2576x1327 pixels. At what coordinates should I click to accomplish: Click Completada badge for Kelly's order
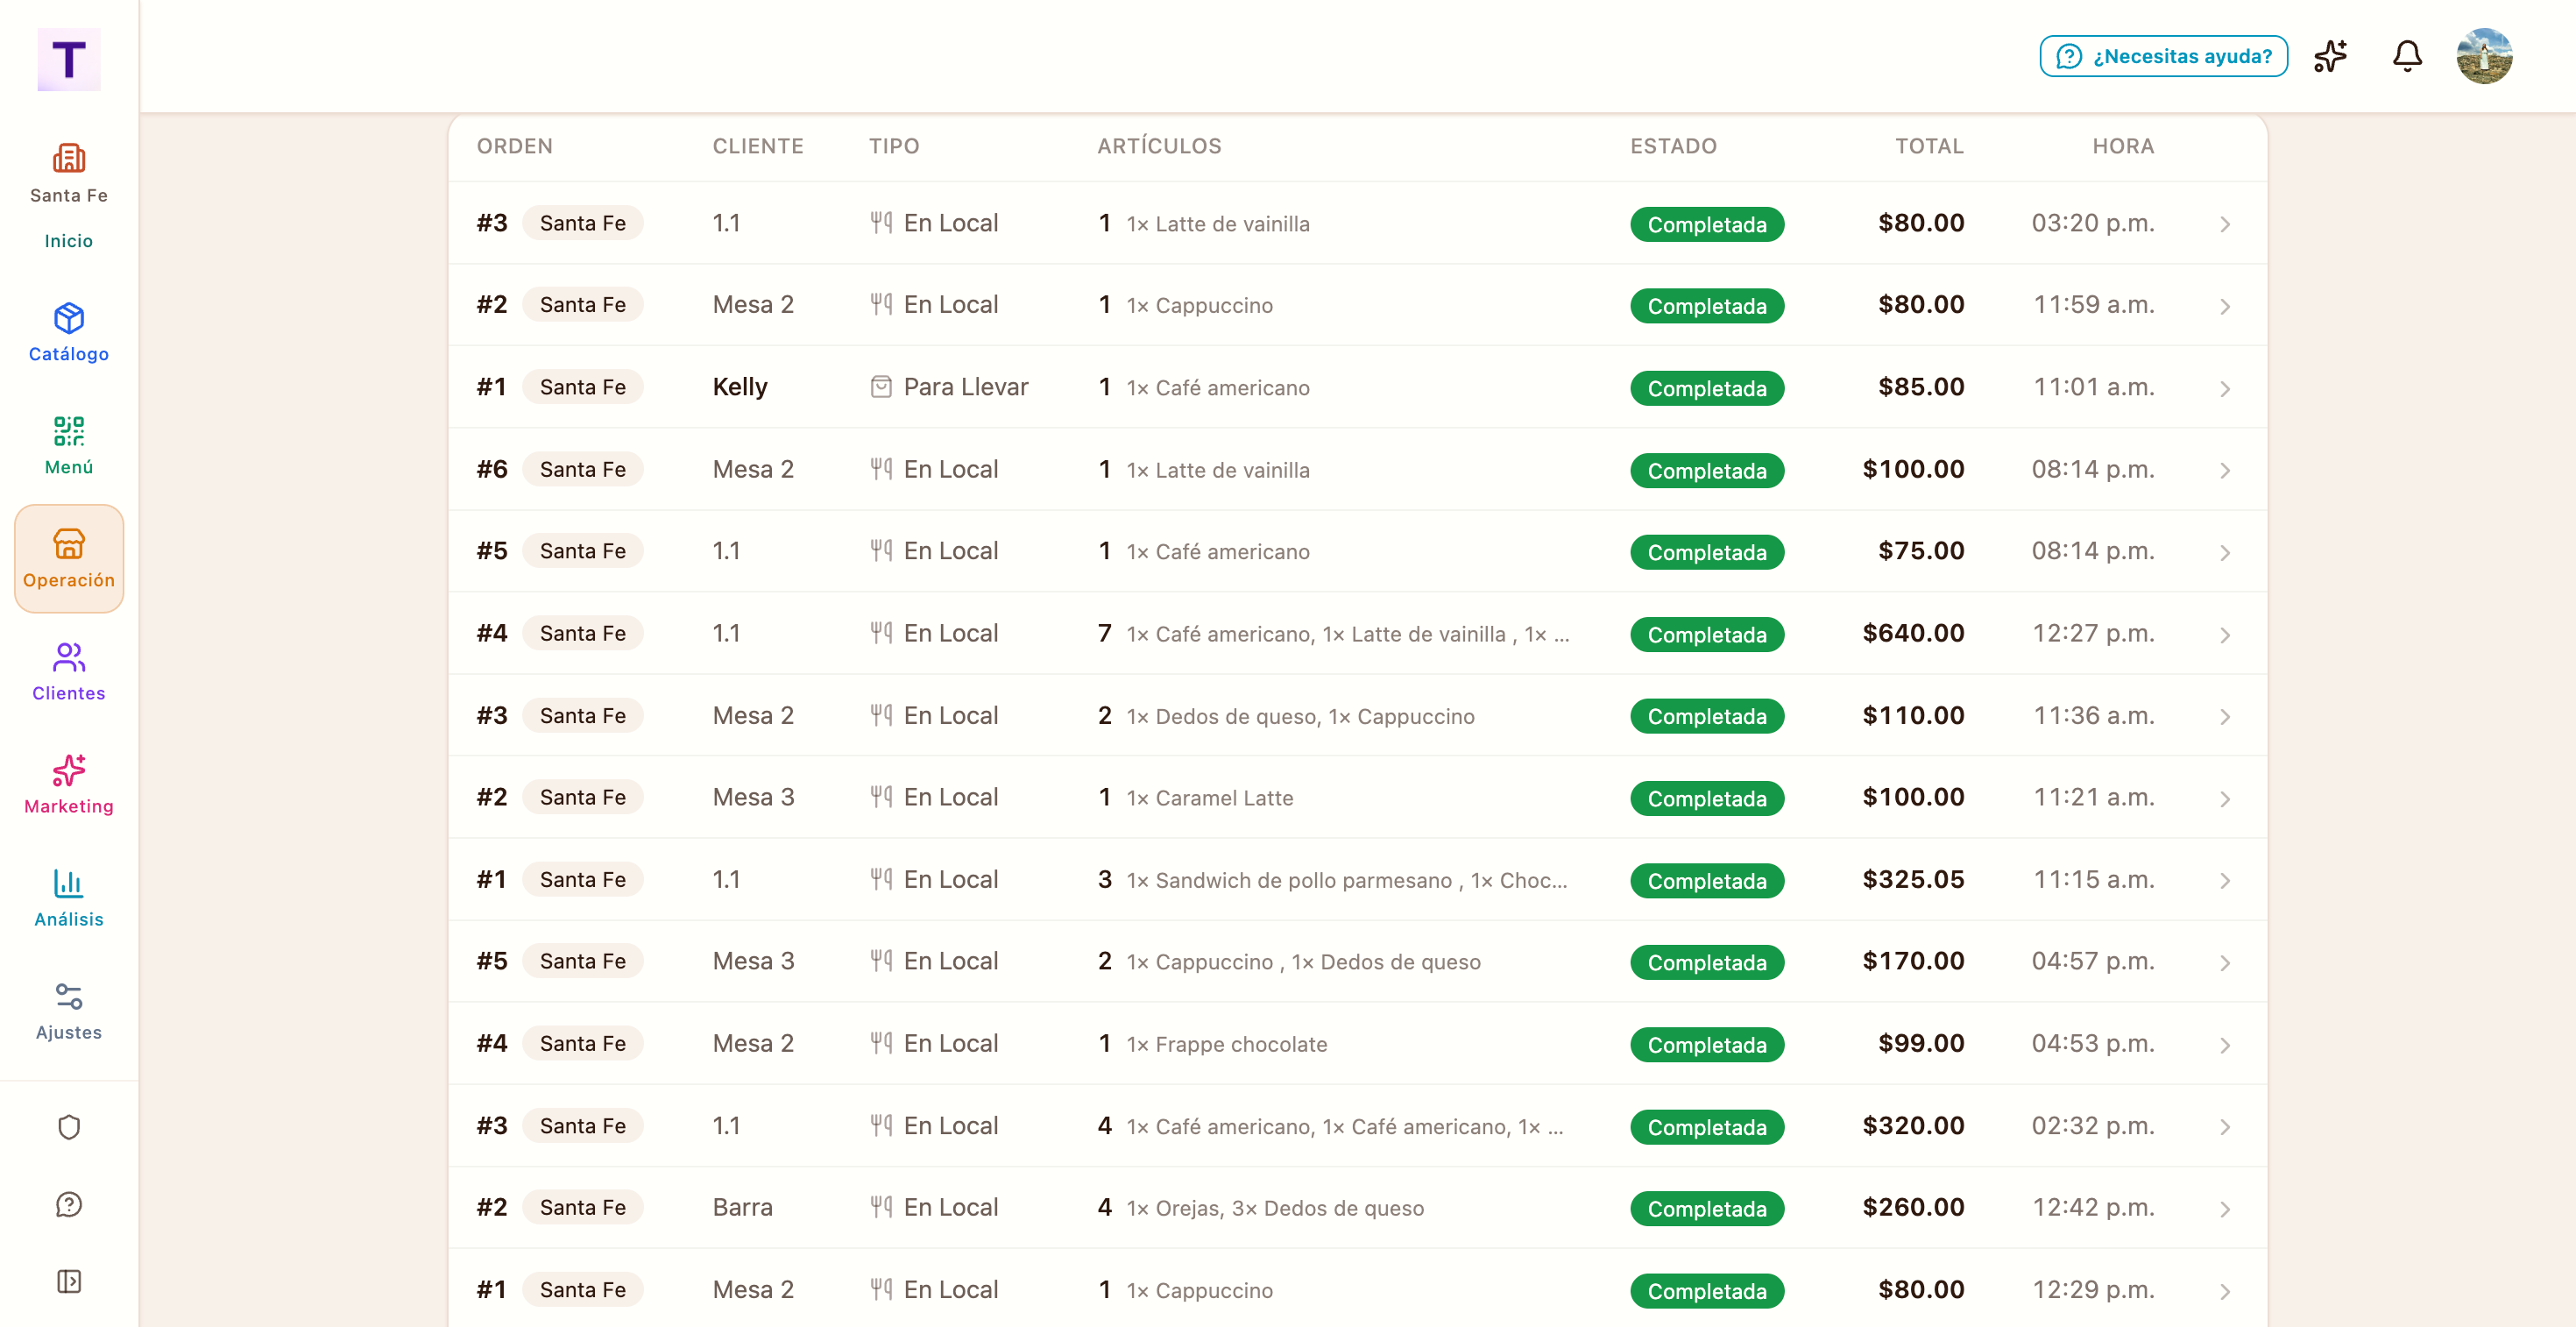click(1707, 388)
